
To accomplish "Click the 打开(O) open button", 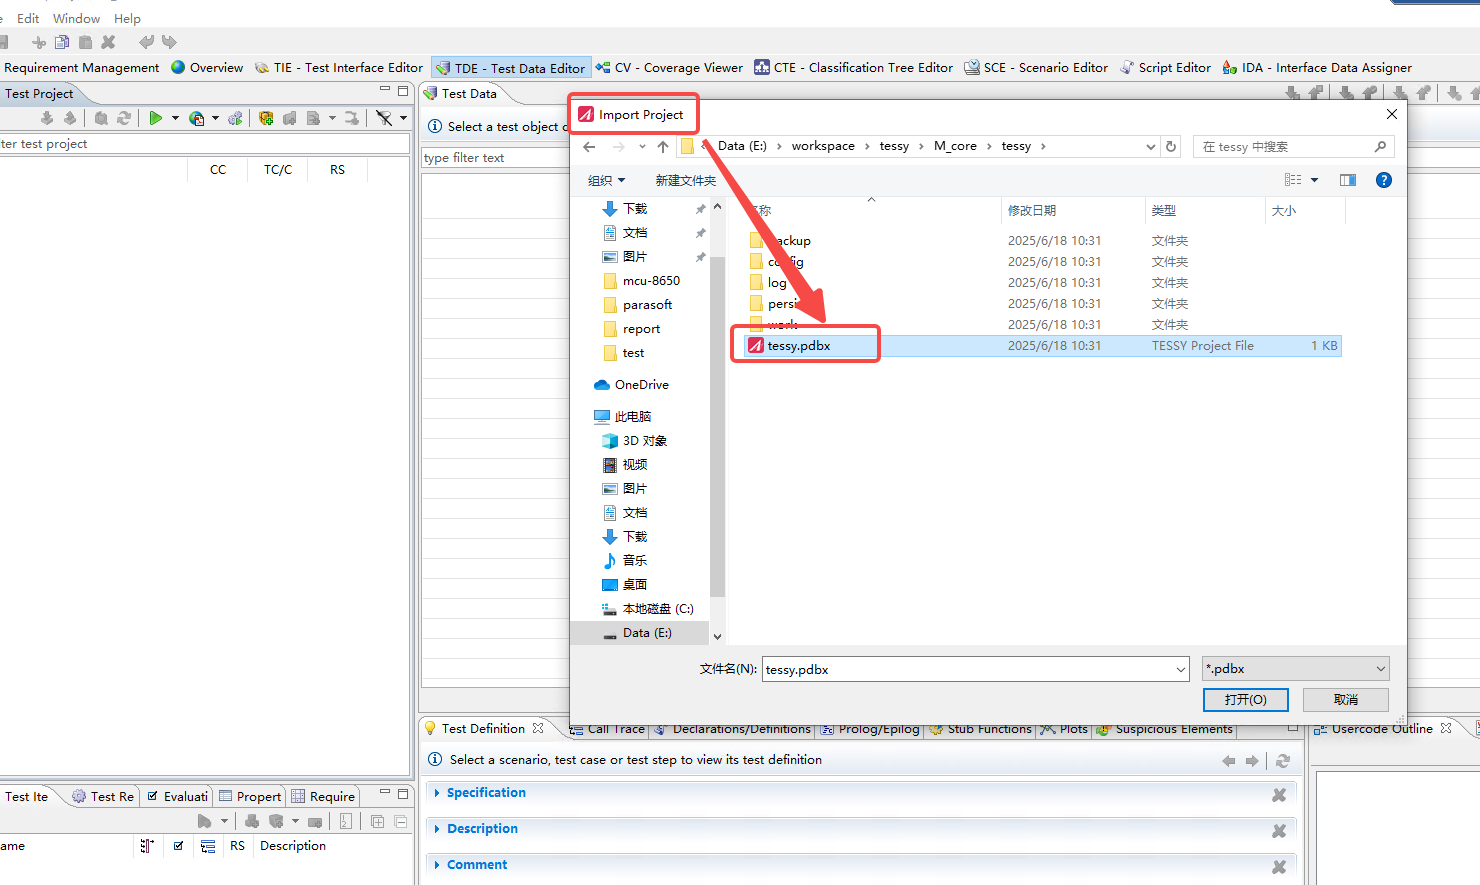I will (x=1245, y=700).
